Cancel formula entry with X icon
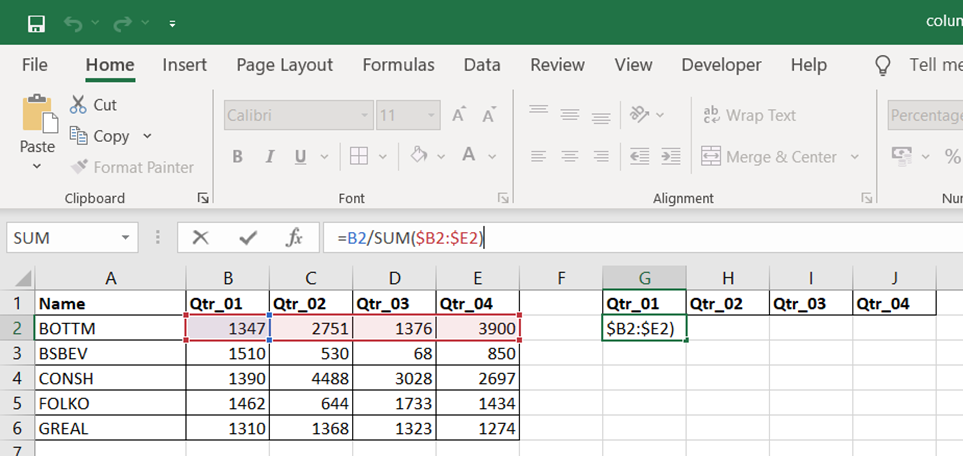Image resolution: width=963 pixels, height=456 pixels. [x=201, y=238]
